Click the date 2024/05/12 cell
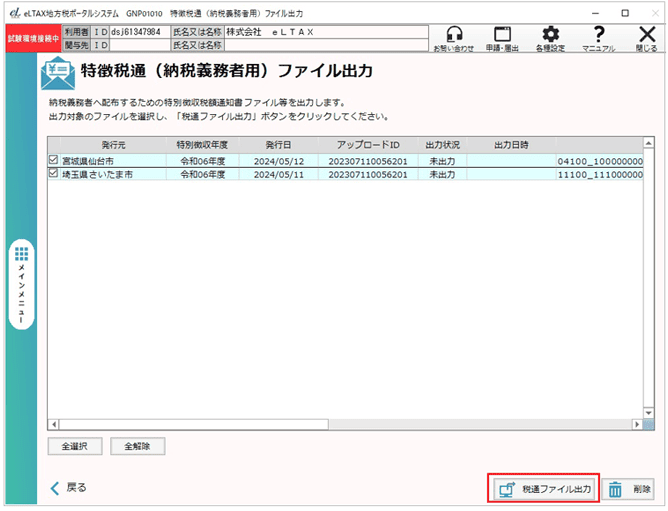The image size is (668, 511). (x=279, y=161)
